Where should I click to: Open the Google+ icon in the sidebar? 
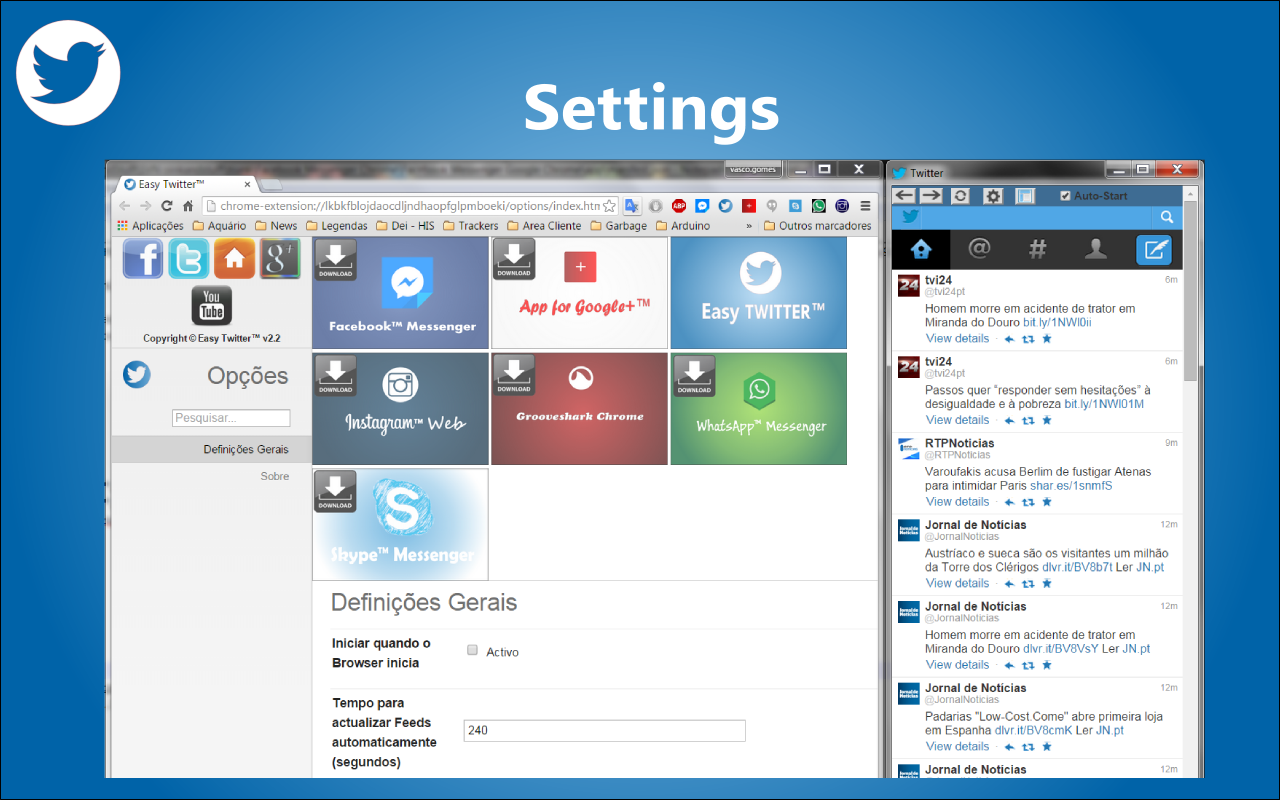[x=280, y=258]
